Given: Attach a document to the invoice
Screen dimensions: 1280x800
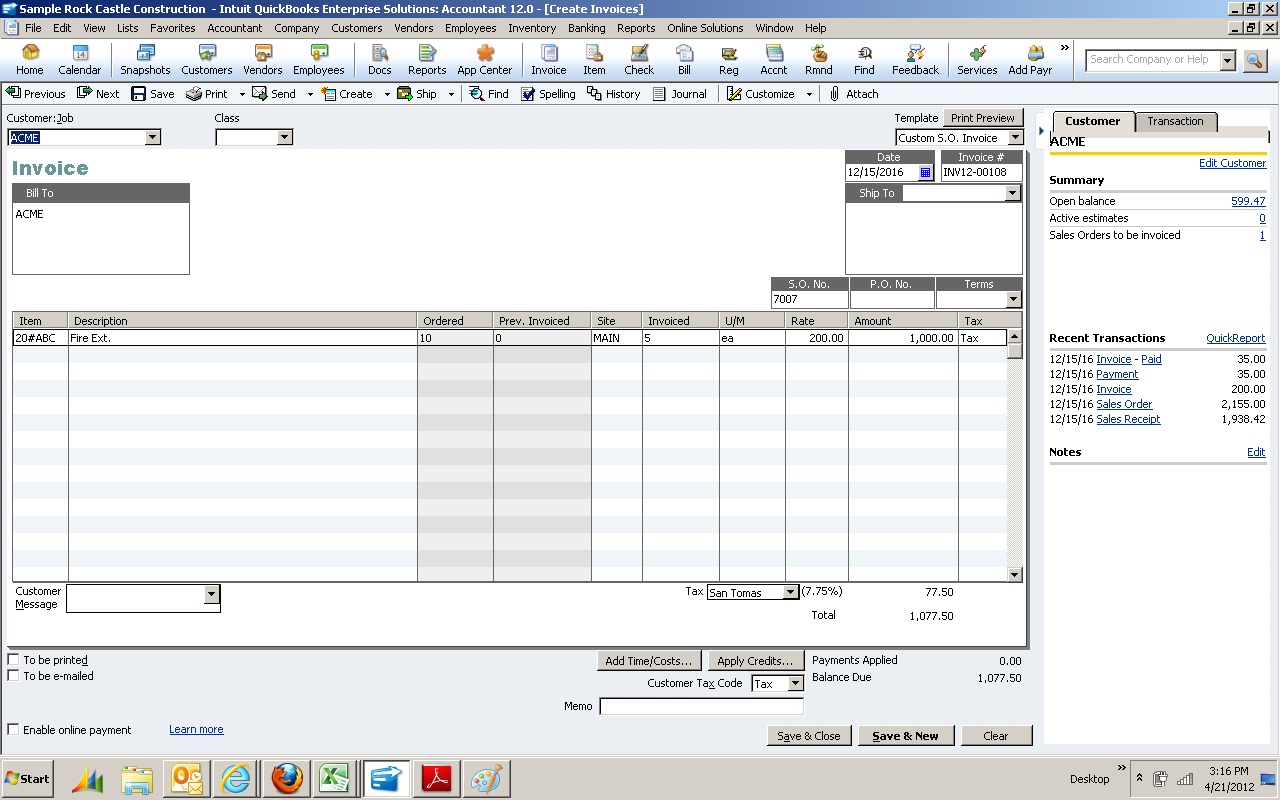Looking at the screenshot, I should 854,93.
